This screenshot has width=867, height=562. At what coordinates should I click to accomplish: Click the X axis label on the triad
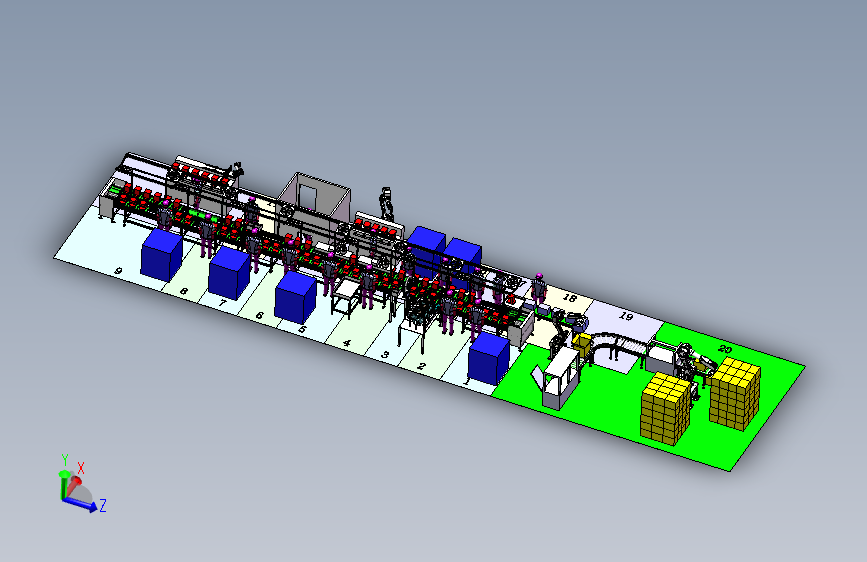[81, 468]
